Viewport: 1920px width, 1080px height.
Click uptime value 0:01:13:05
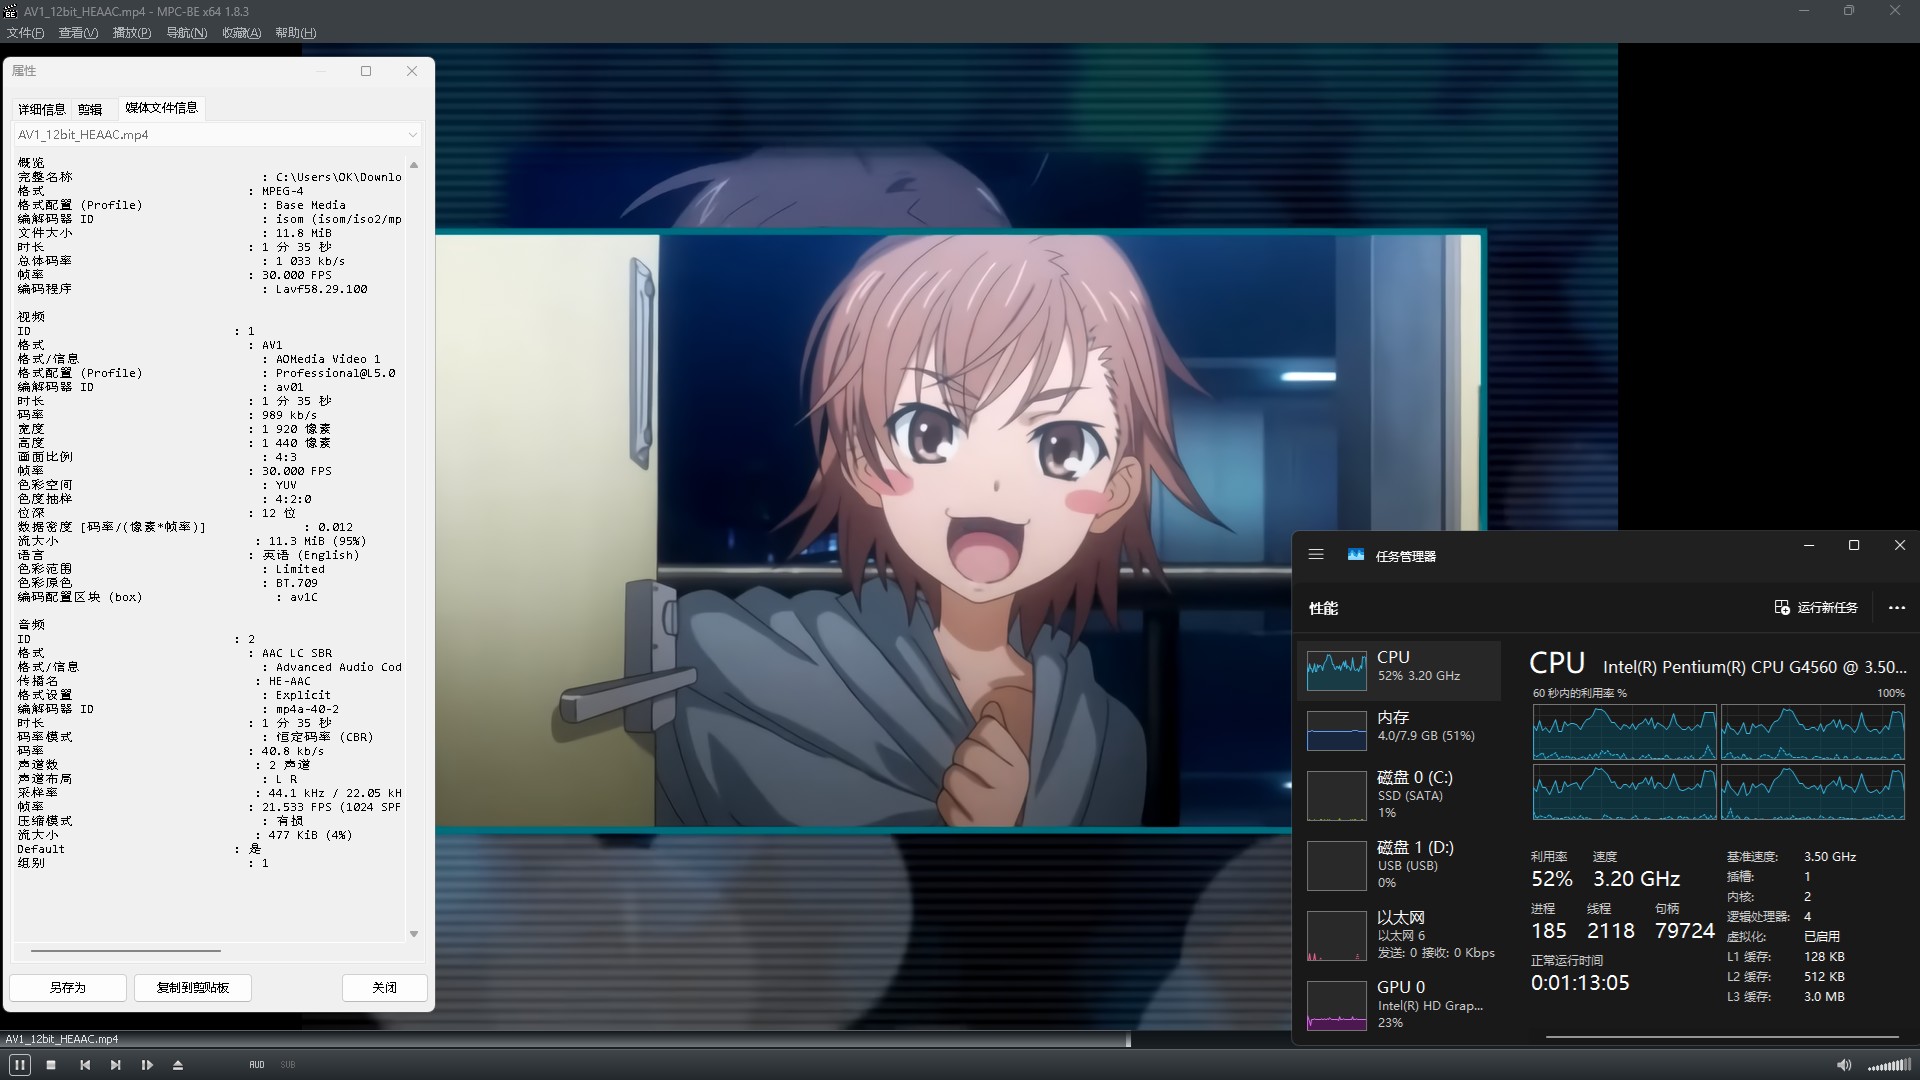point(1580,983)
